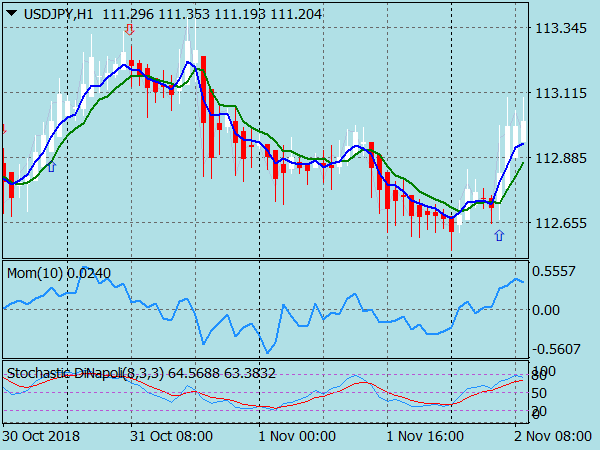Image resolution: width=600 pixels, height=450 pixels.
Task: Click the 2 Nov 08:00 time label
Action: click(x=553, y=436)
